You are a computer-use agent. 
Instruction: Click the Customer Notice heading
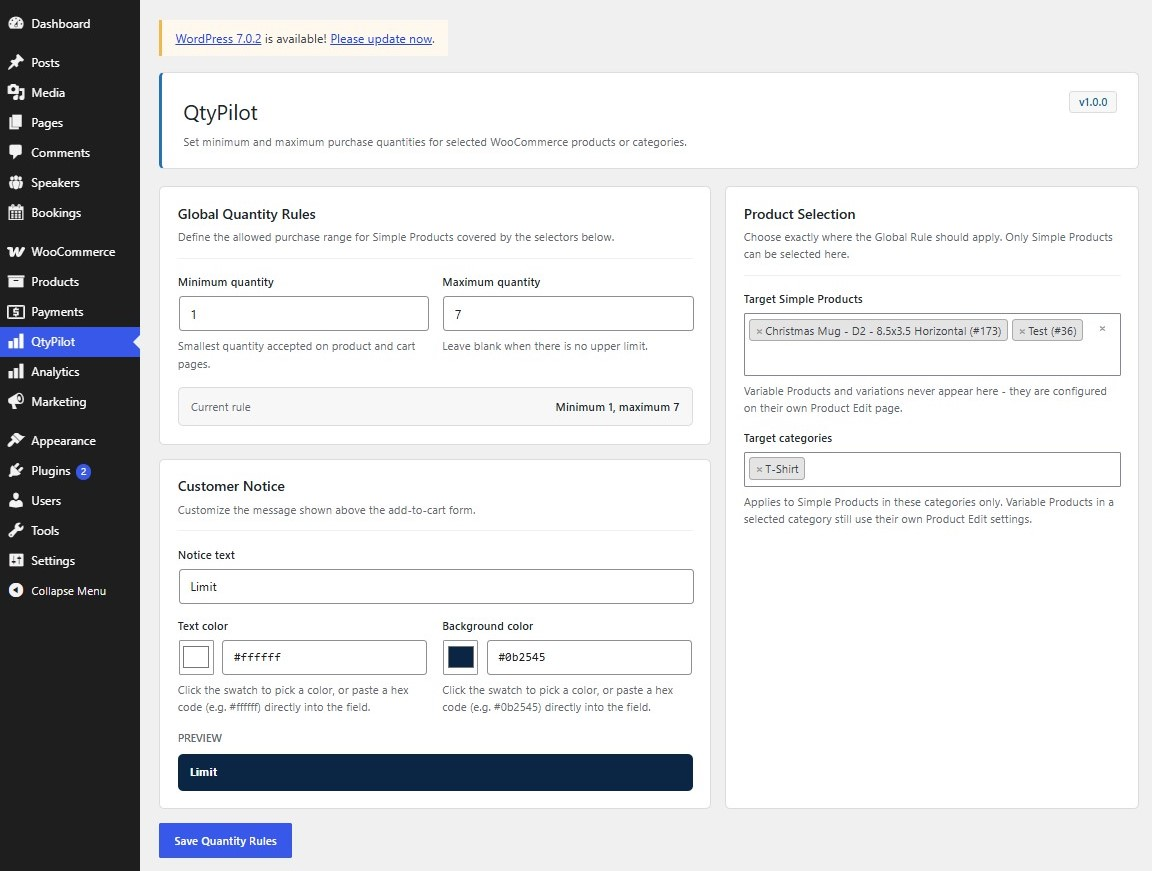pos(231,486)
